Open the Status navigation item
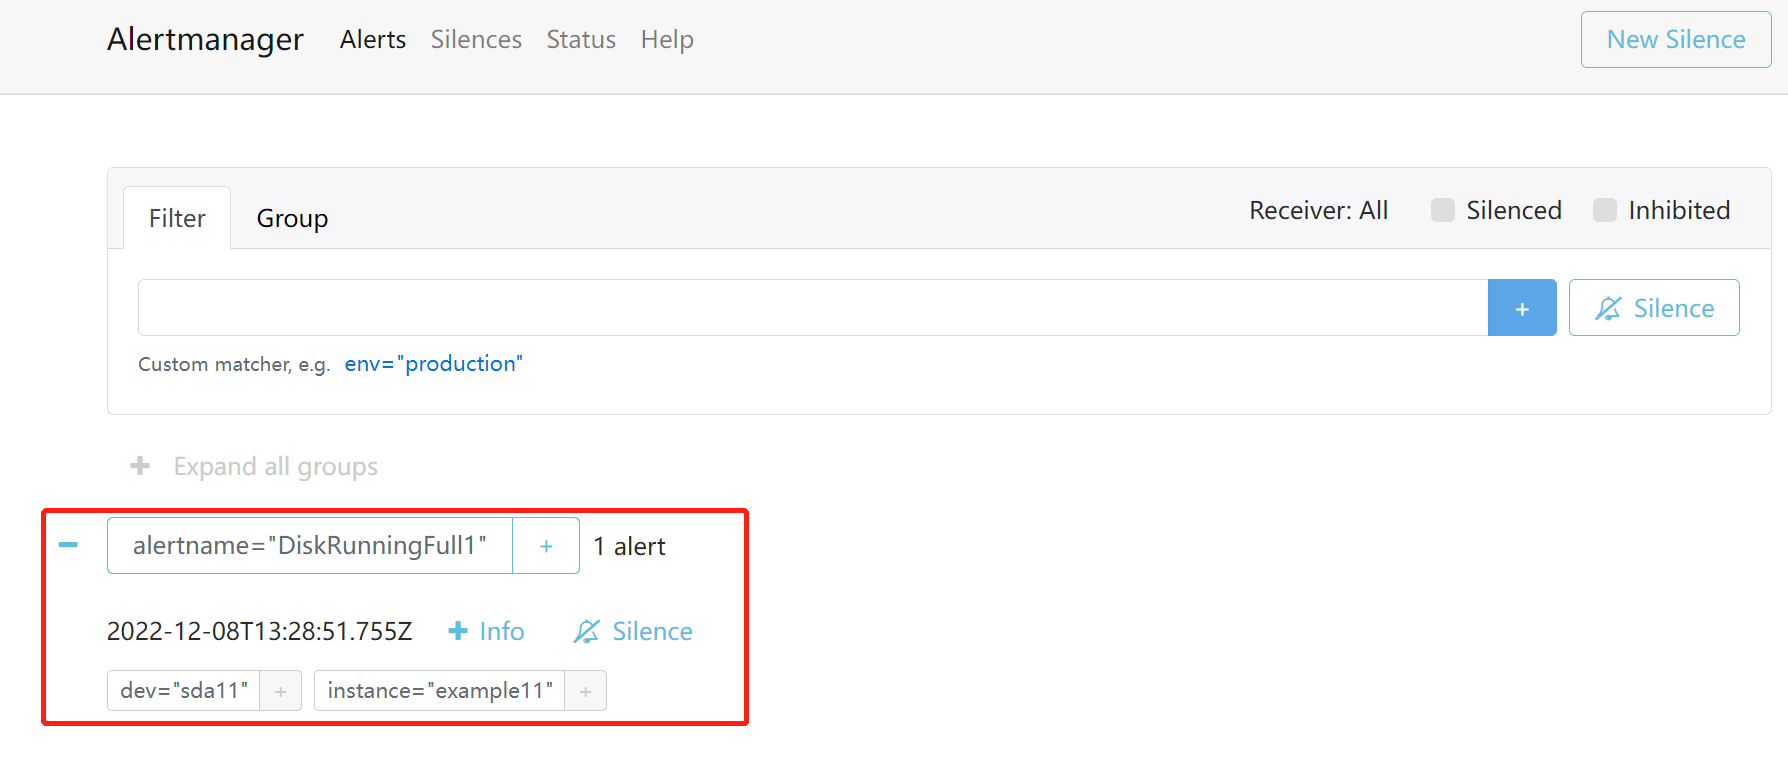1788x761 pixels. 581,39
